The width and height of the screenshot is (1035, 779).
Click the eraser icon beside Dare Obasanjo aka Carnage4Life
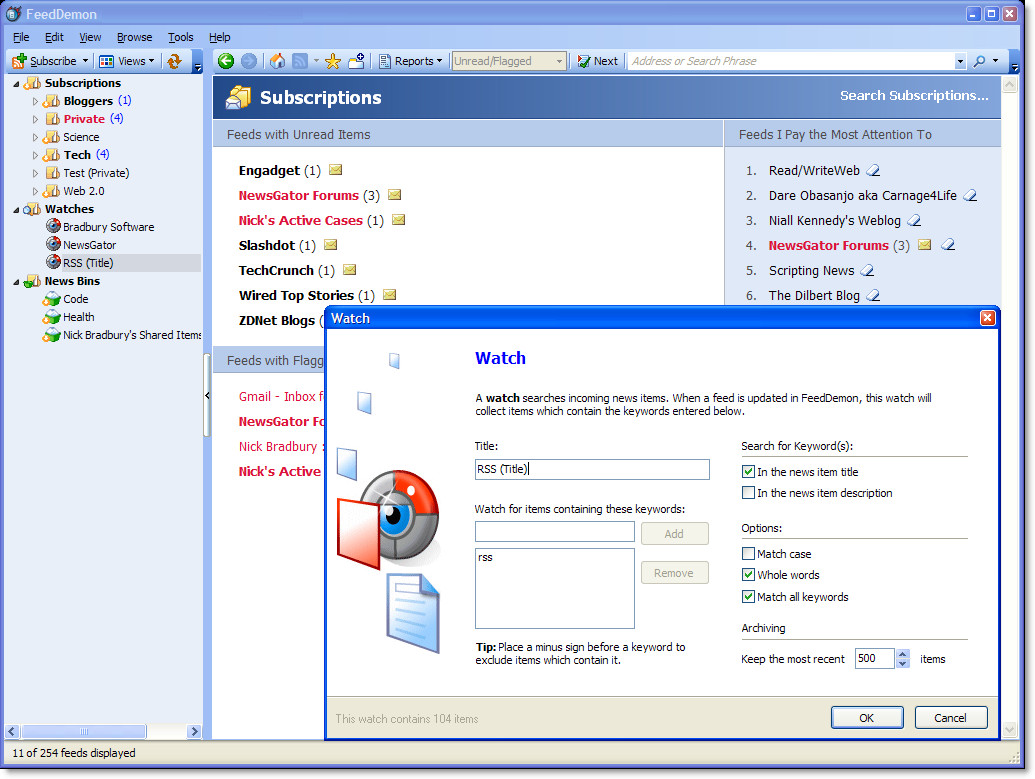pyautogui.click(x=970, y=195)
